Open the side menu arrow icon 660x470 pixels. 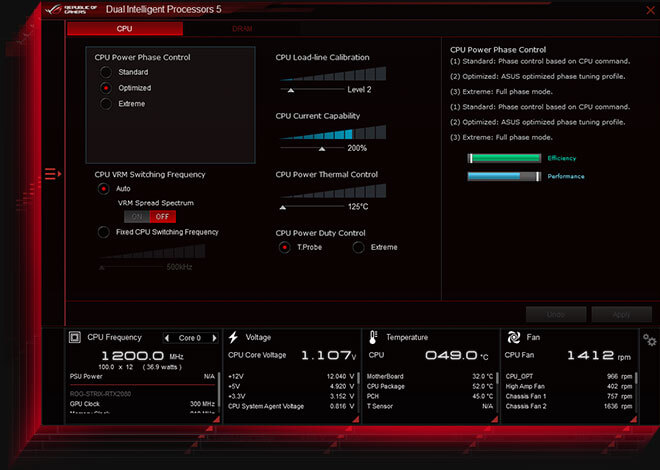click(x=53, y=174)
